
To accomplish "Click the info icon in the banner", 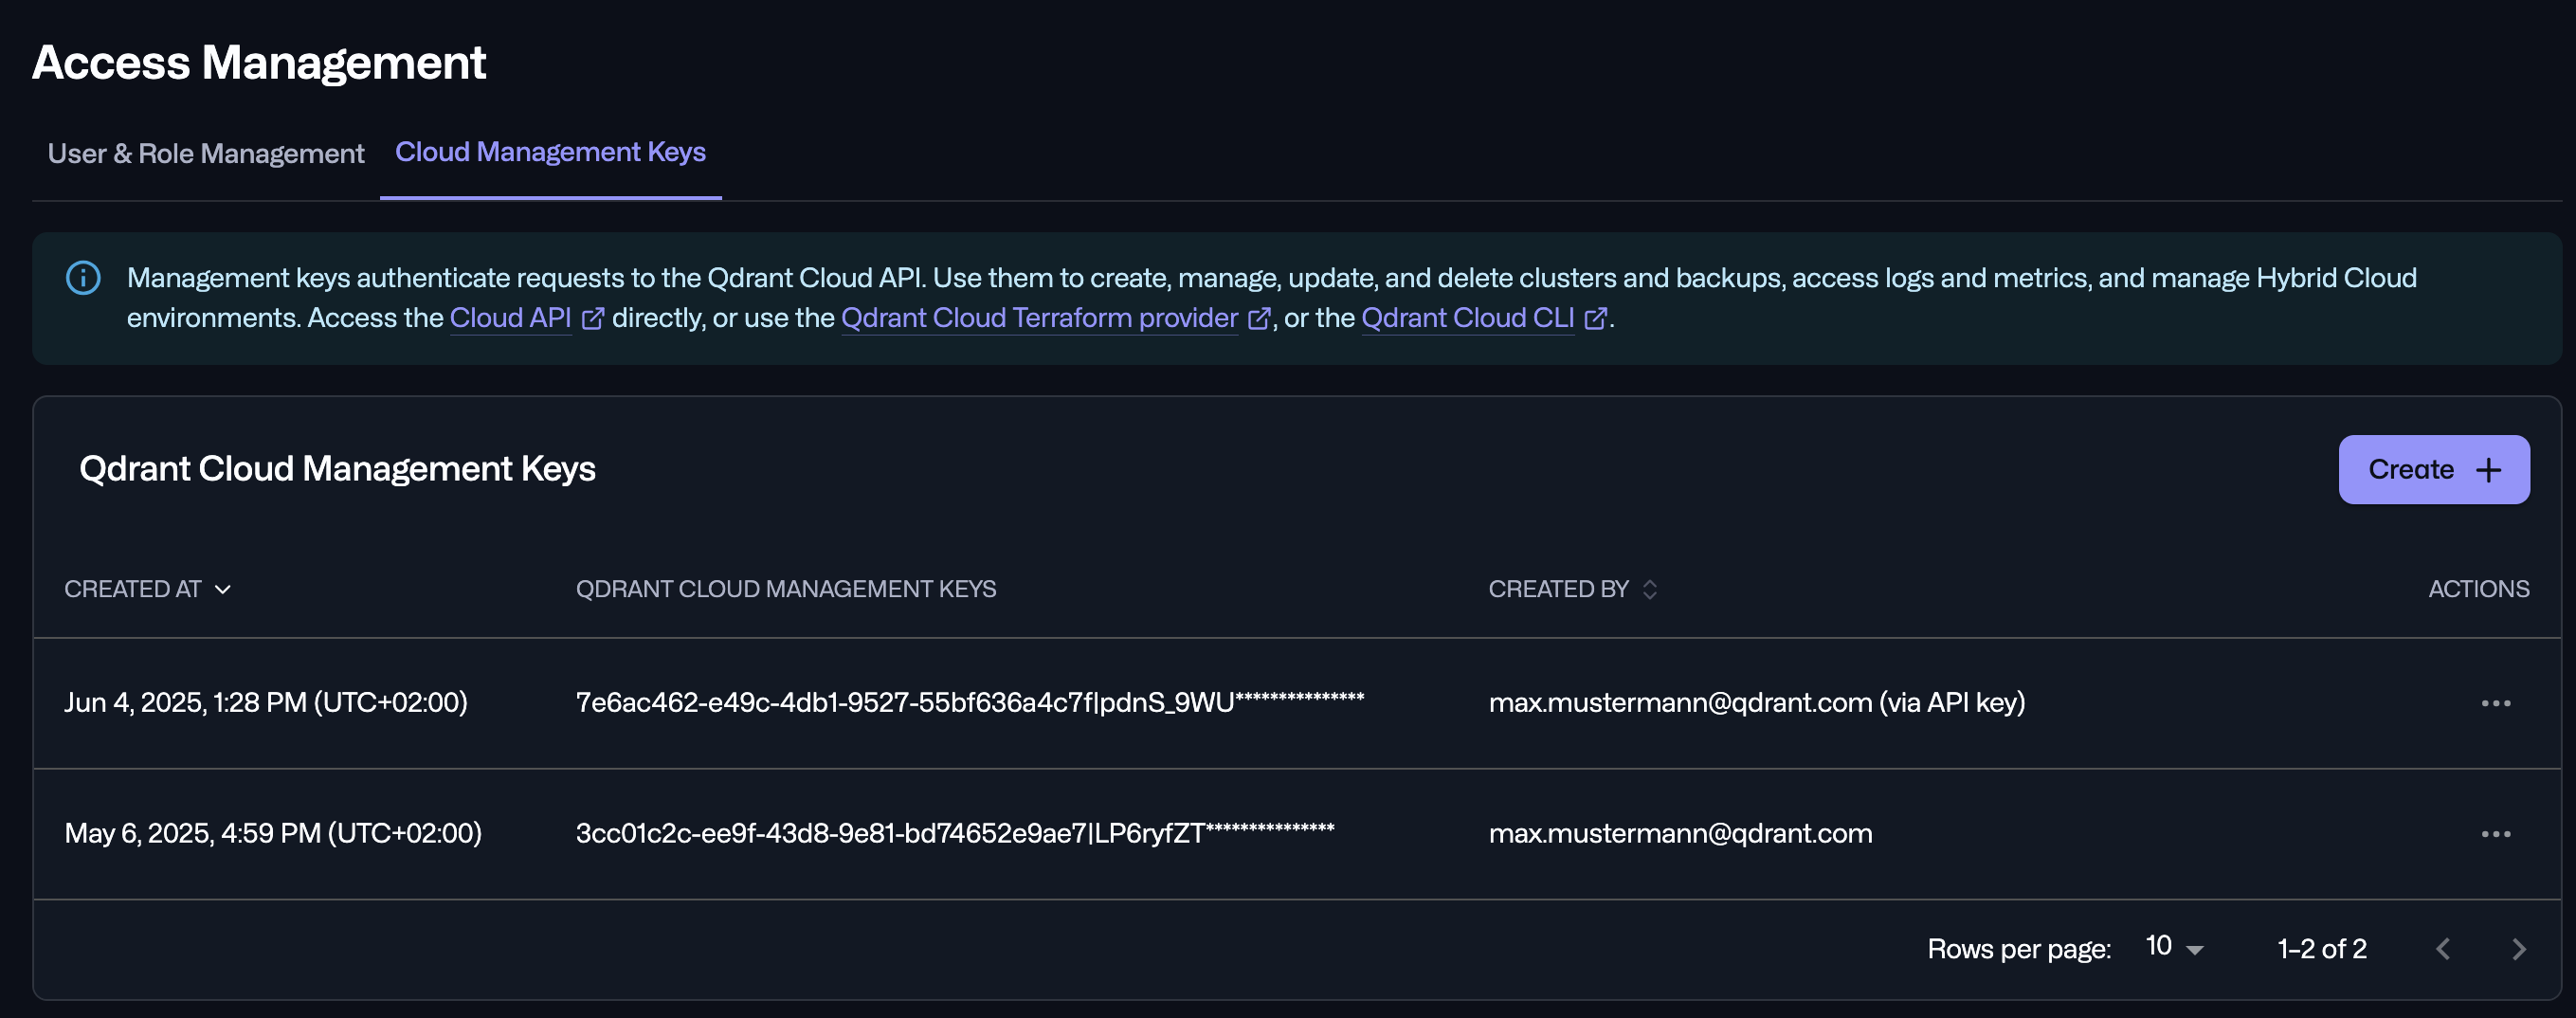I will [83, 277].
